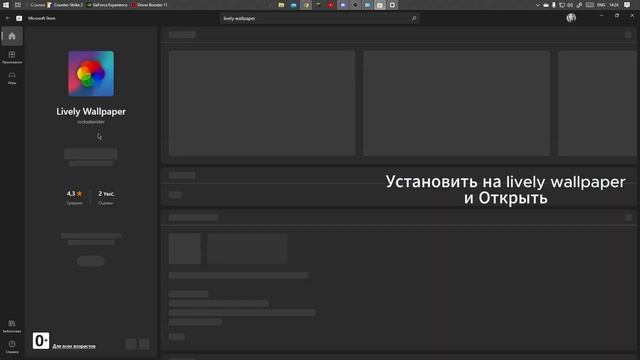The height and width of the screenshot is (360, 640).
Task: Open the user profile avatar
Action: pyautogui.click(x=571, y=18)
